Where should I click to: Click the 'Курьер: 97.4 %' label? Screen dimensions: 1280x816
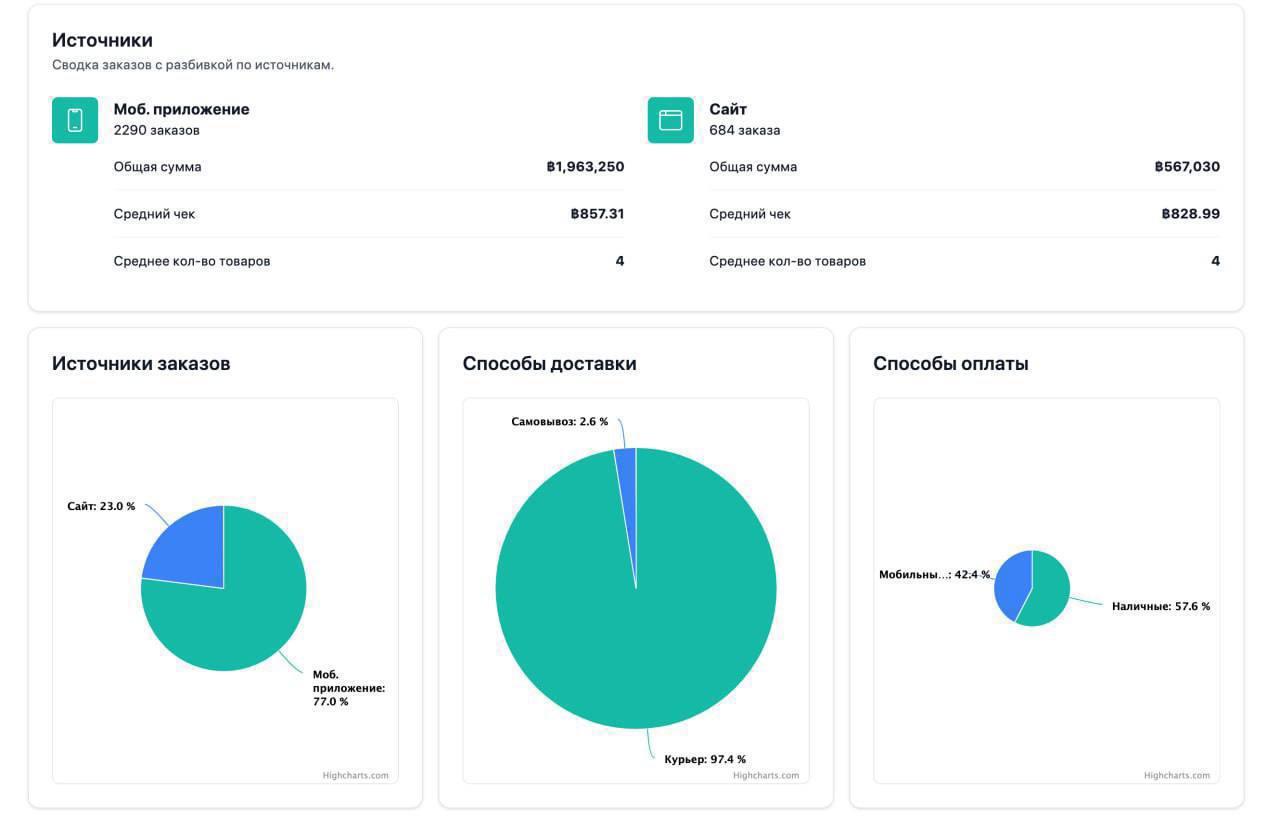pos(706,757)
